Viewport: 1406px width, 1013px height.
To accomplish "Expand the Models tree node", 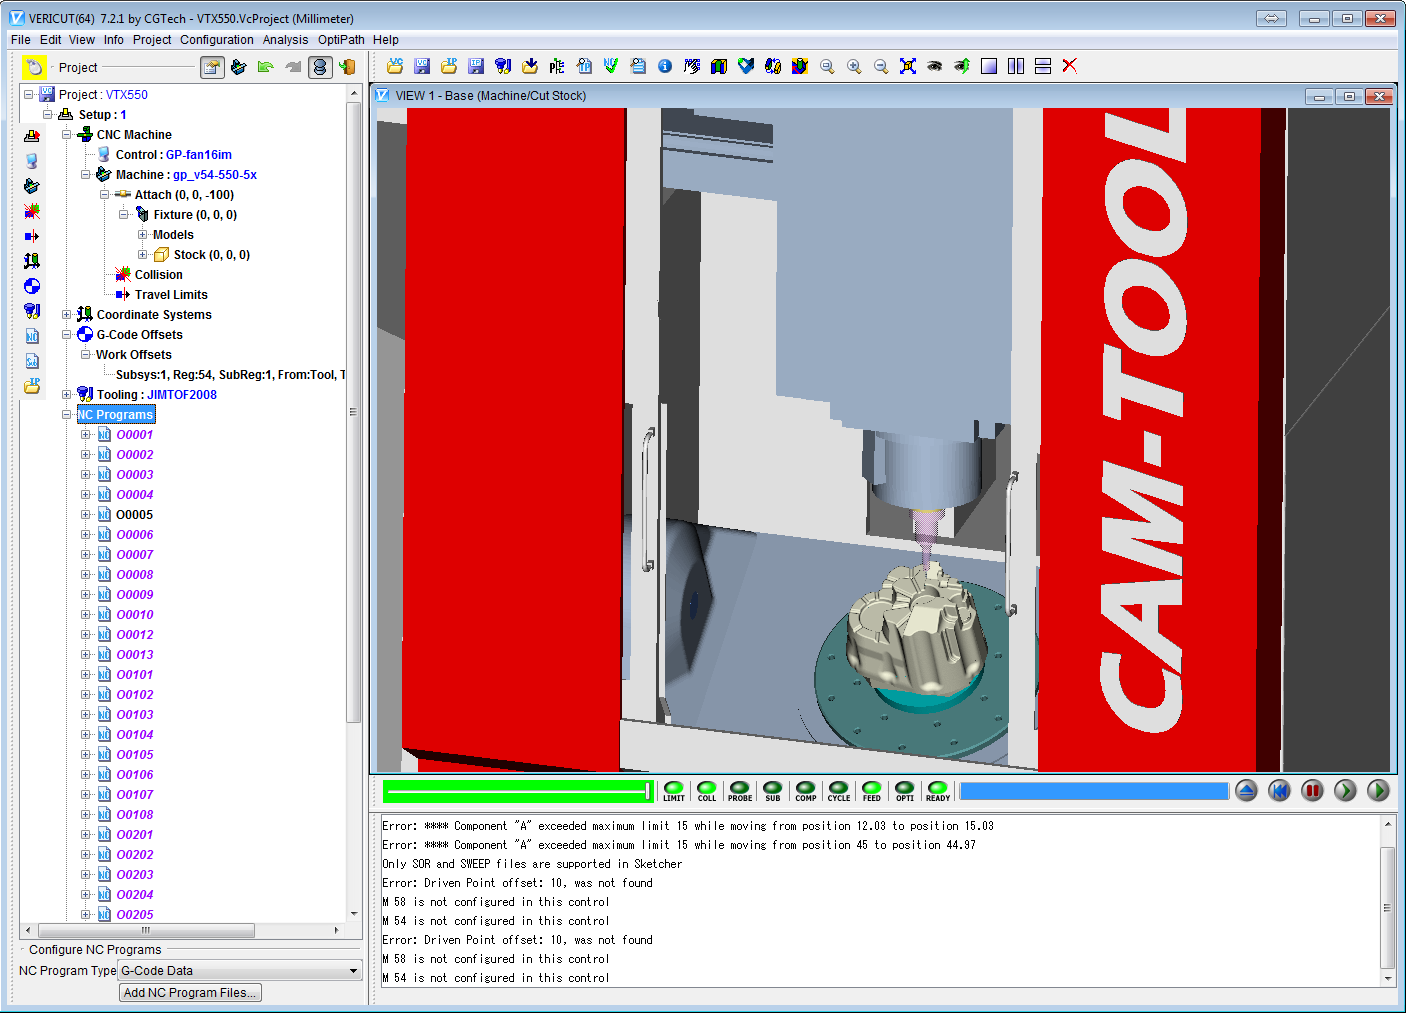I will point(143,234).
